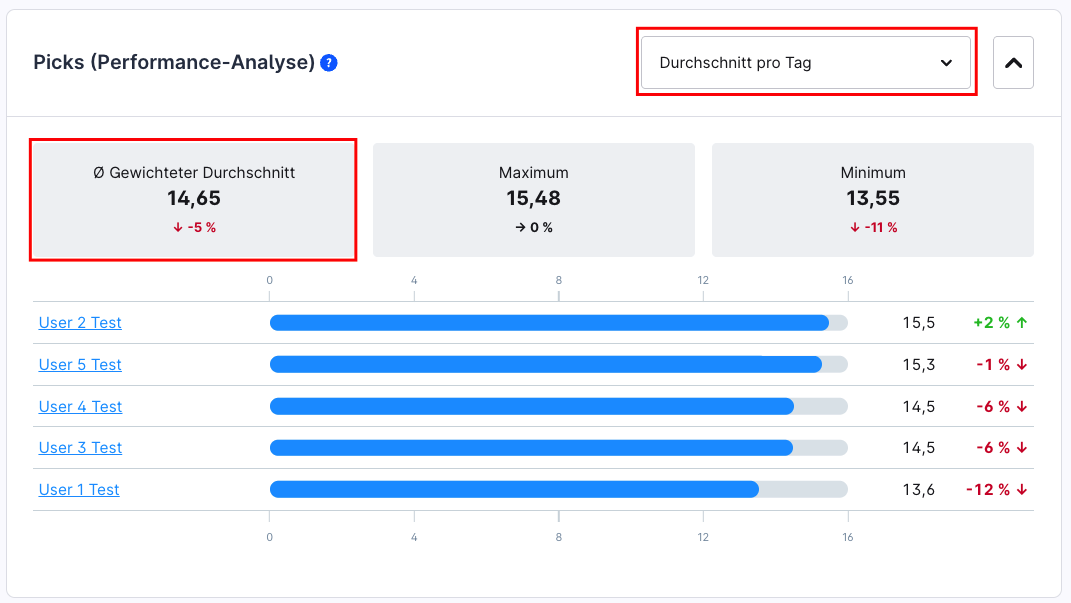Click the right arrow in Maximum card
Image resolution: width=1071 pixels, height=603 pixels.
click(520, 228)
